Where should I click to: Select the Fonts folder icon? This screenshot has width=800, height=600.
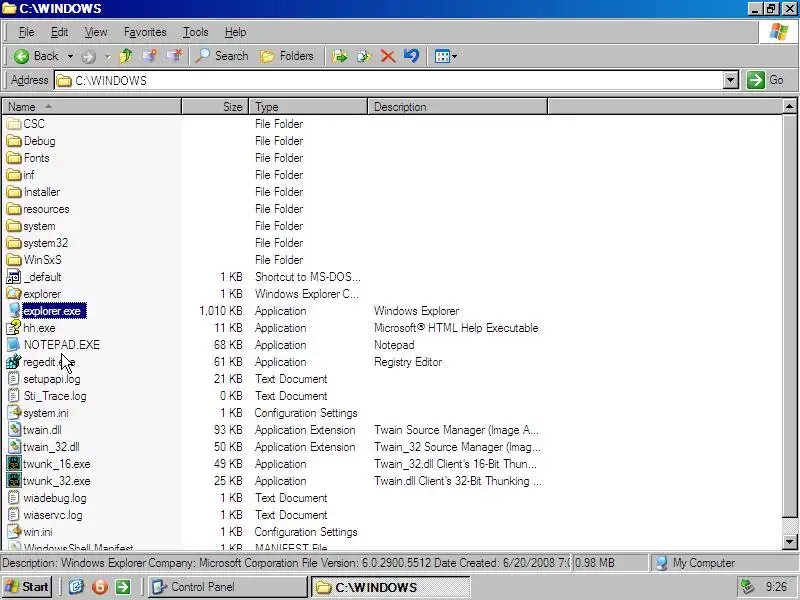14,158
